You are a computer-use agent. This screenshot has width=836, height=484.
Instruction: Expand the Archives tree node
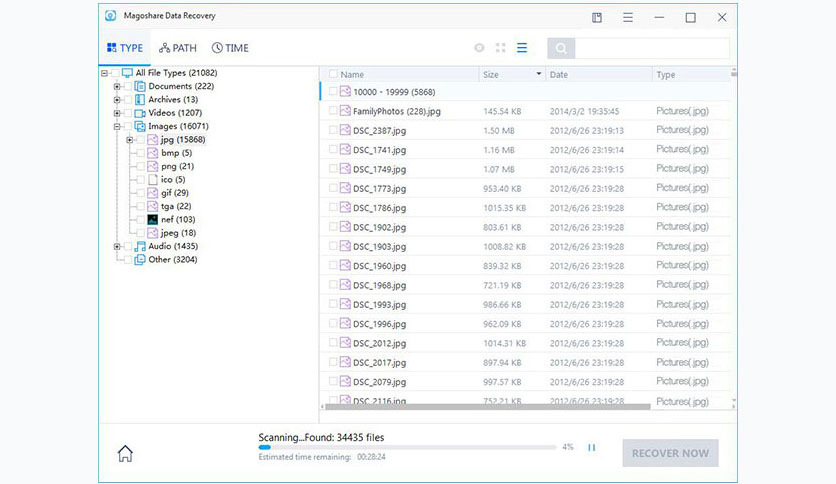tap(117, 100)
